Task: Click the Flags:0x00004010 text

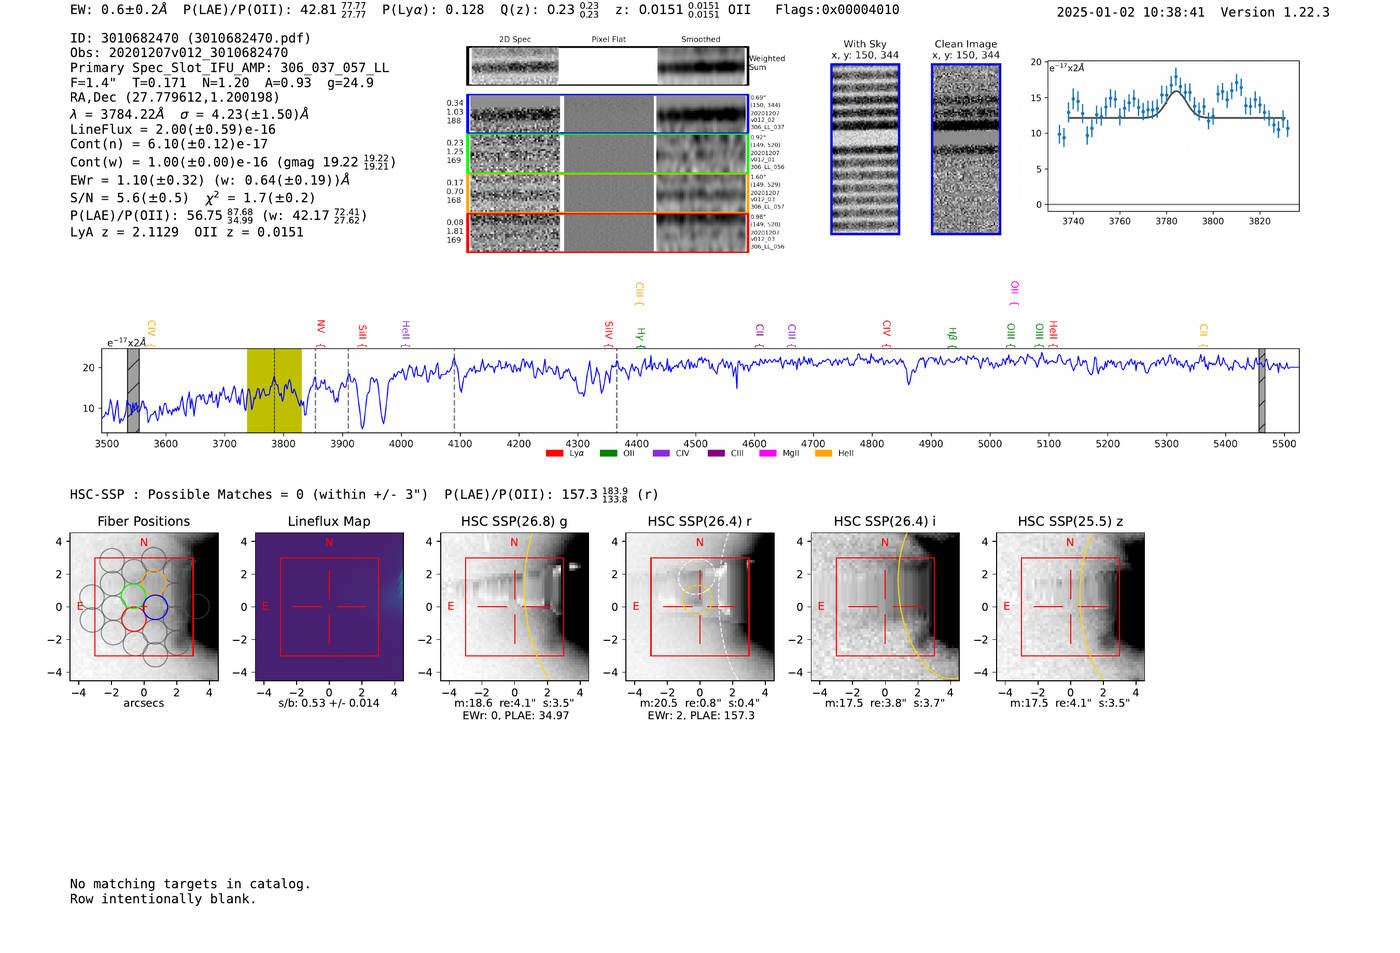Action: (x=837, y=10)
